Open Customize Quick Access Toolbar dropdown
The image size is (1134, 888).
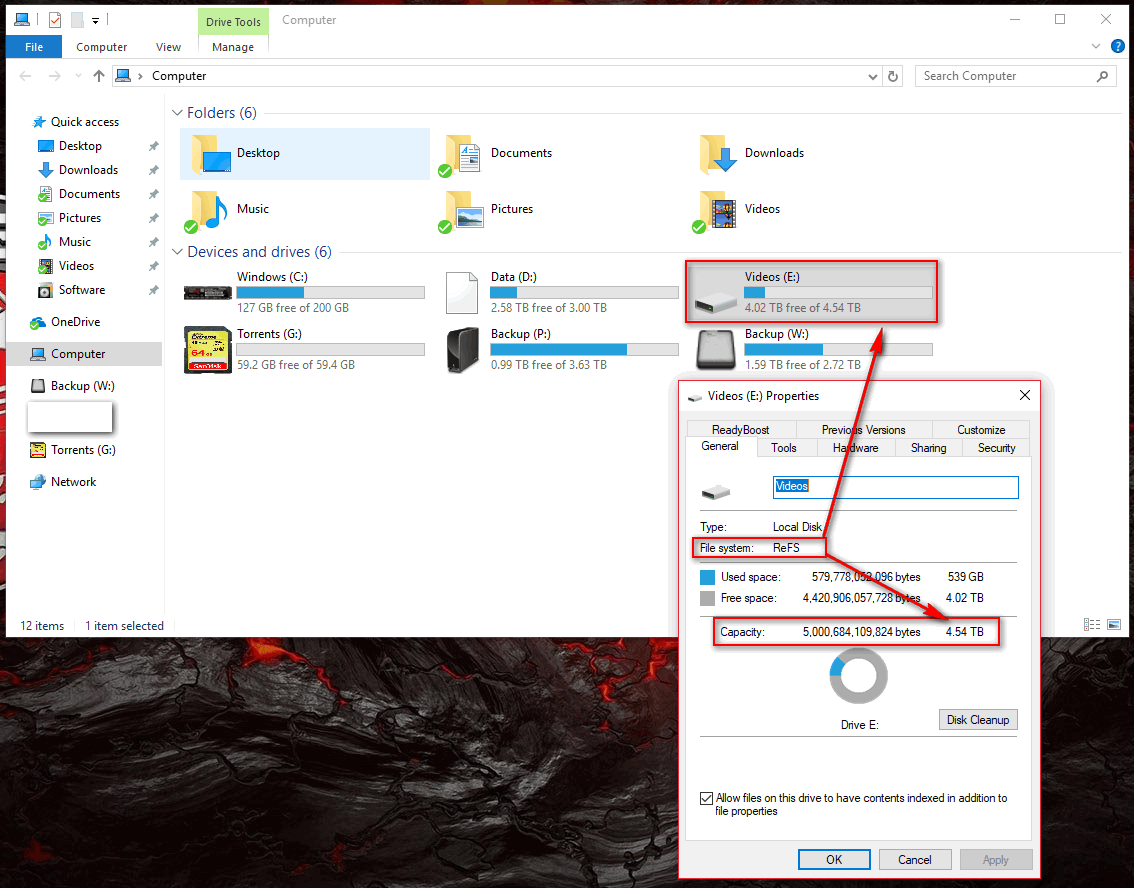point(95,21)
